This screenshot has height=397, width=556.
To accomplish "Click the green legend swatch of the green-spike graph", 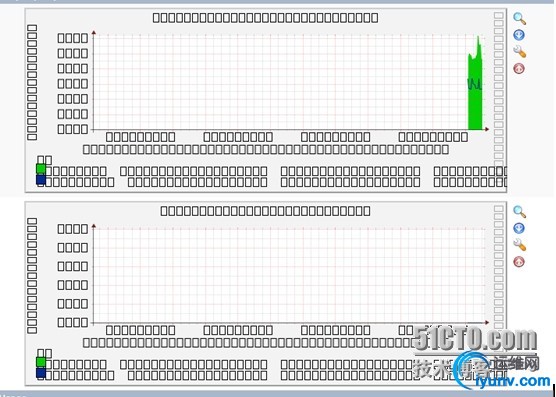I will coord(41,169).
